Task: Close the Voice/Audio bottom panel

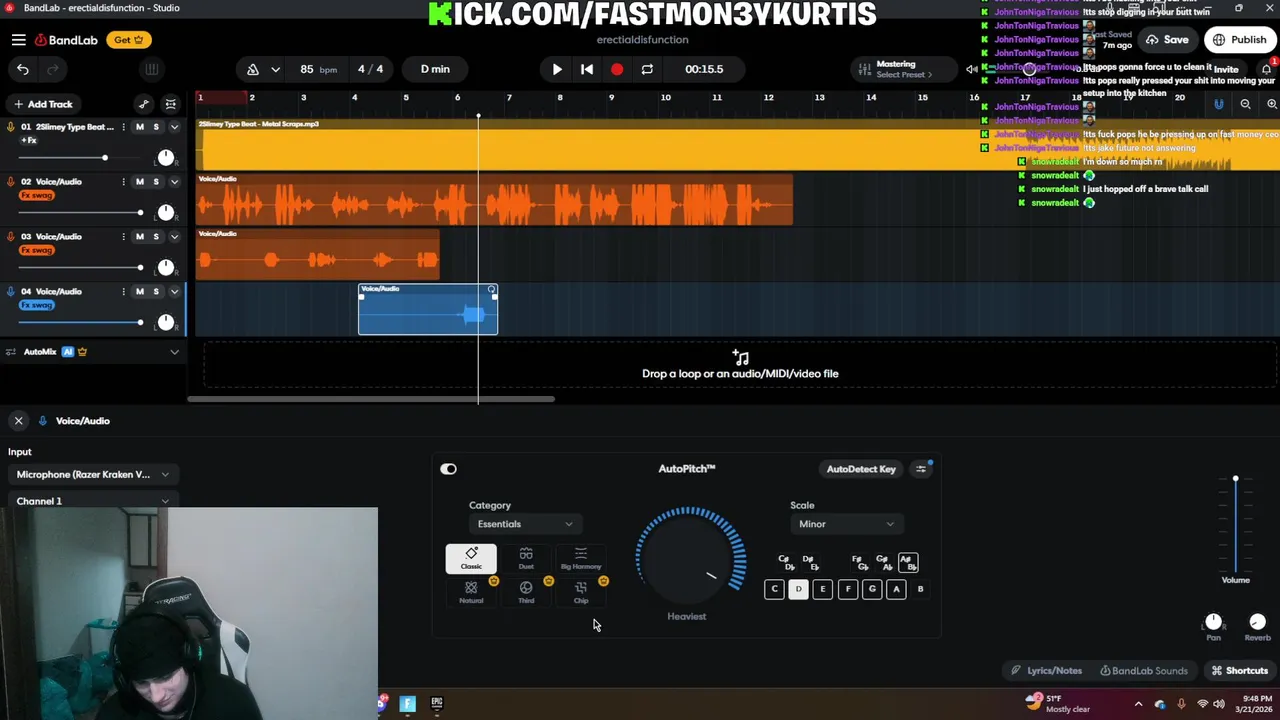Action: coord(18,421)
